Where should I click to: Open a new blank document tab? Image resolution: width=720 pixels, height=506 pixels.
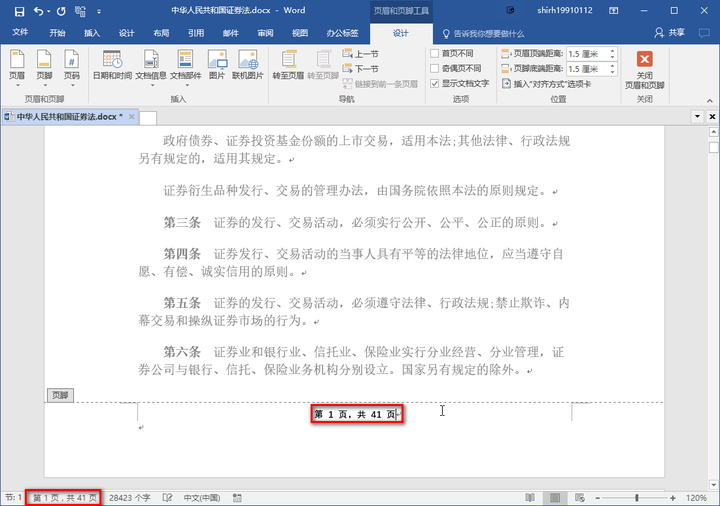click(x=148, y=118)
